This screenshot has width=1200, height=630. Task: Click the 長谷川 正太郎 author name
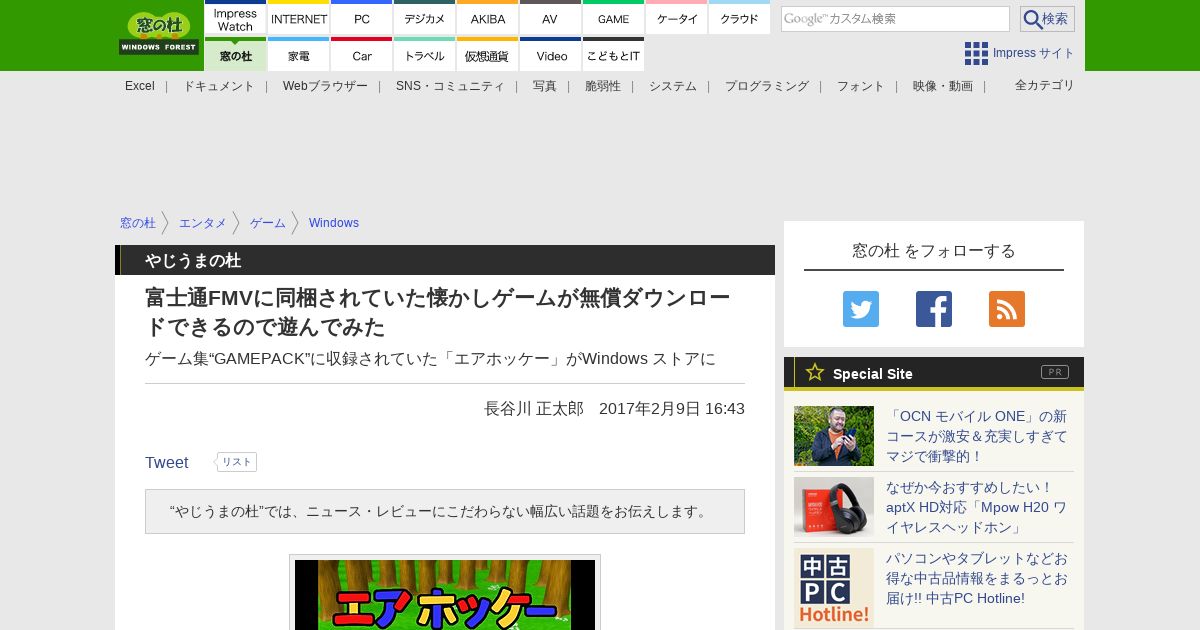point(534,409)
